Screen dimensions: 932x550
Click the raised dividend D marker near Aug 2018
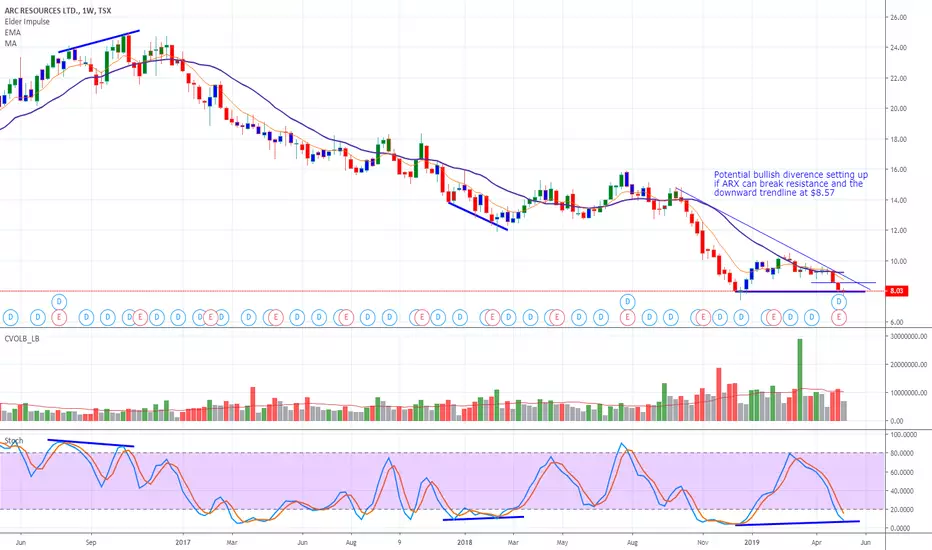627,302
